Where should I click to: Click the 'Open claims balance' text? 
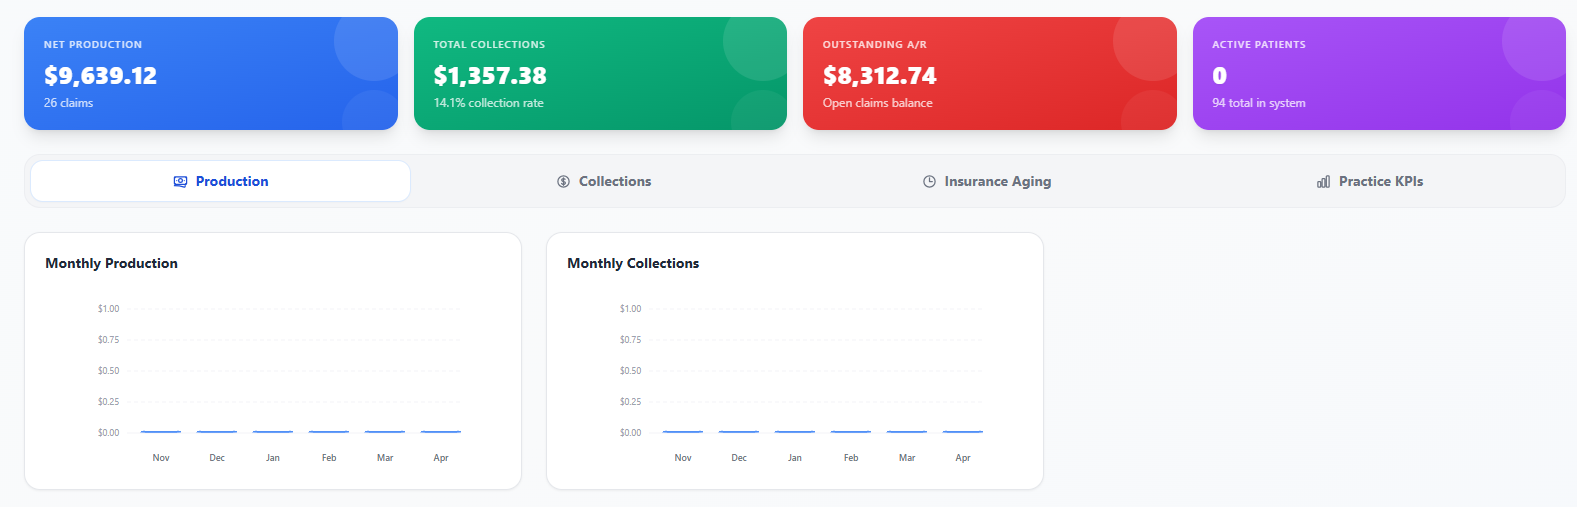878,103
